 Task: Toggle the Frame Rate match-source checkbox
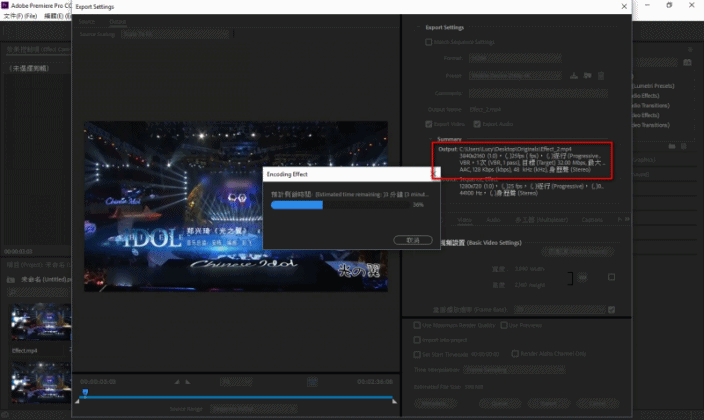[x=611, y=309]
